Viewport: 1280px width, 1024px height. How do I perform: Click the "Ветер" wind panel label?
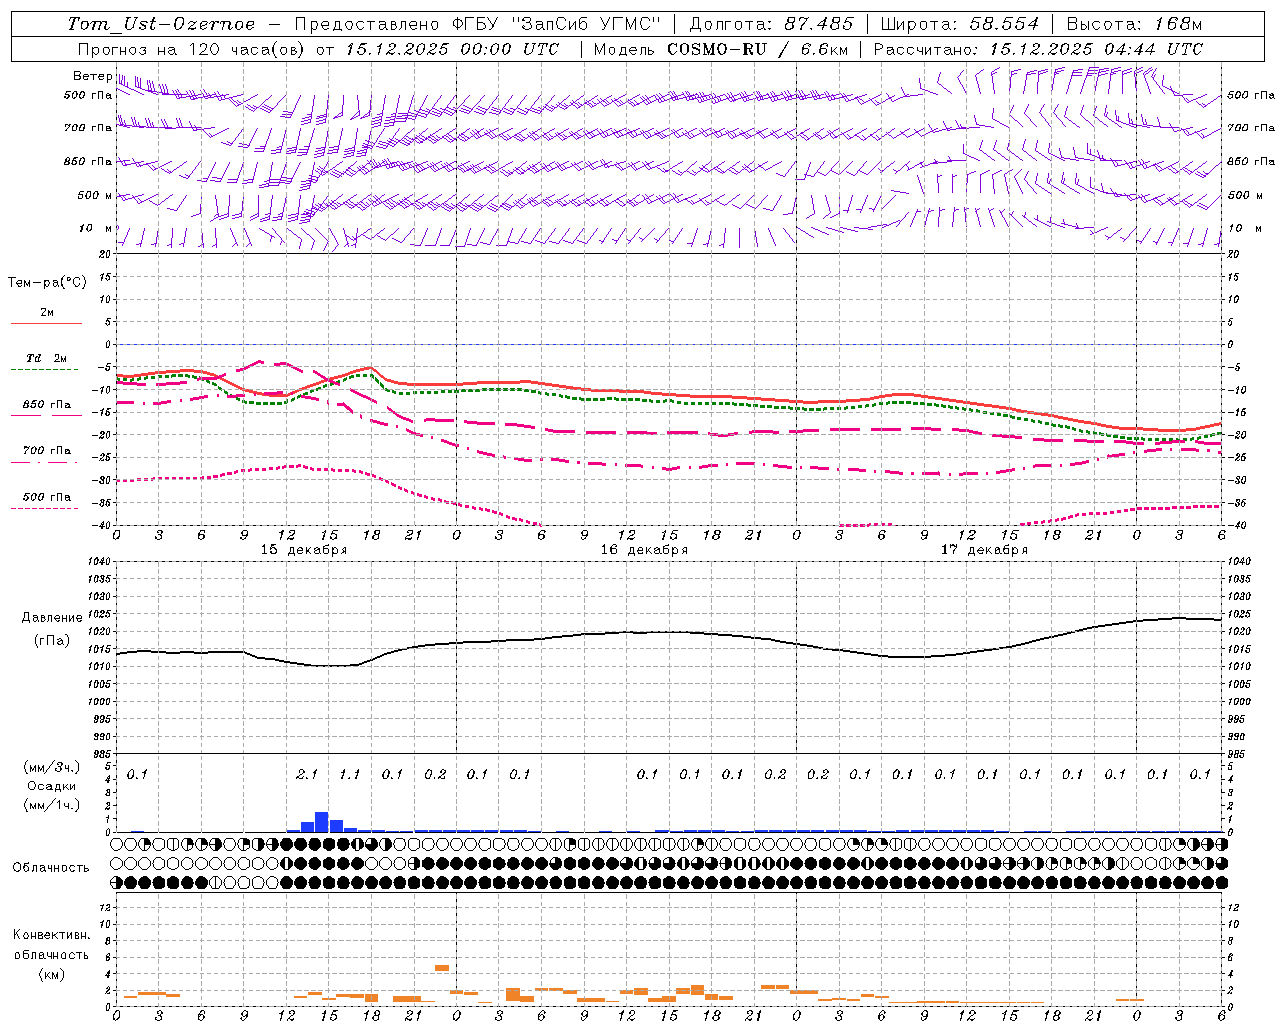pos(92,76)
